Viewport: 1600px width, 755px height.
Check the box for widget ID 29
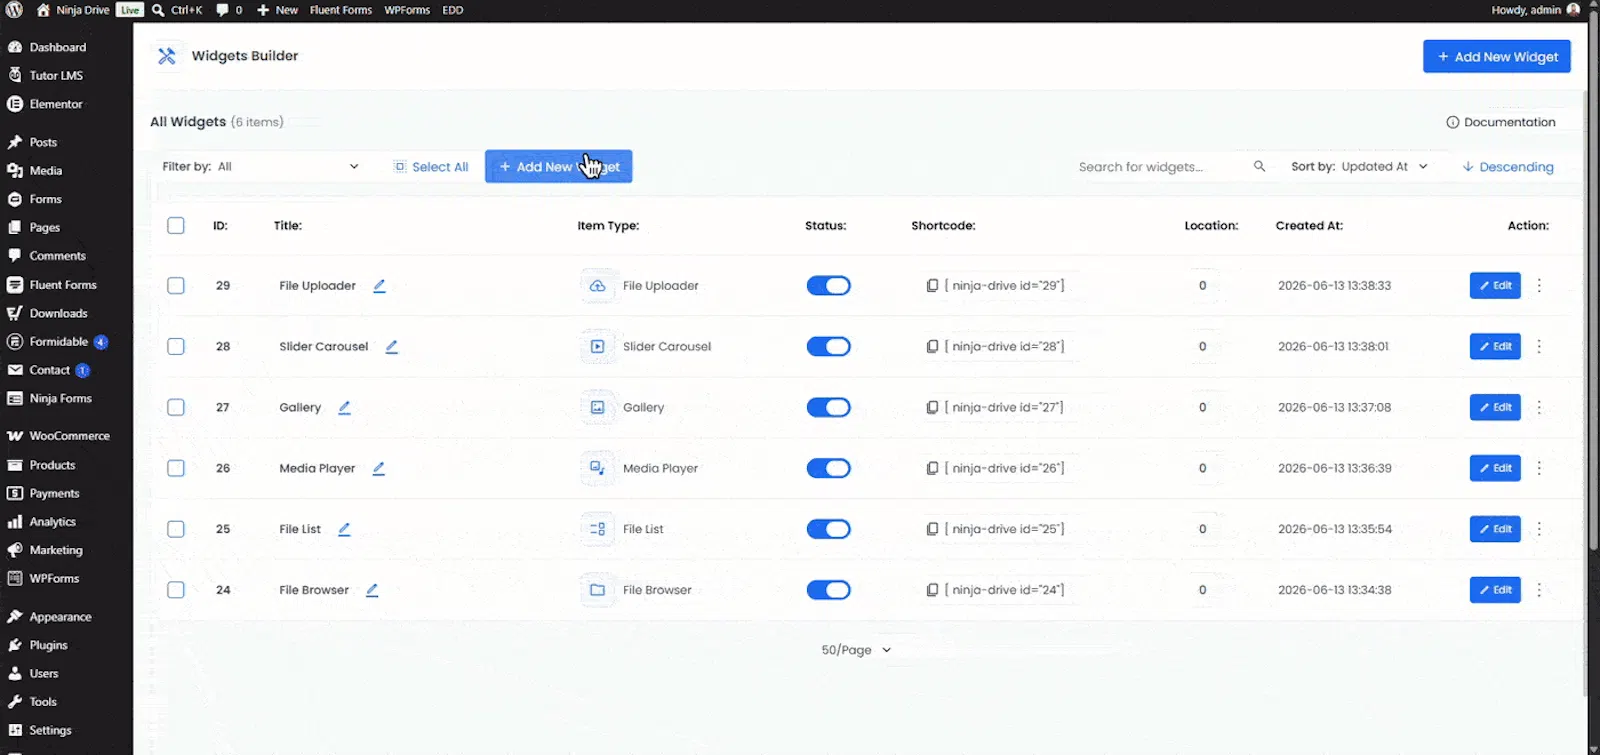[176, 286]
